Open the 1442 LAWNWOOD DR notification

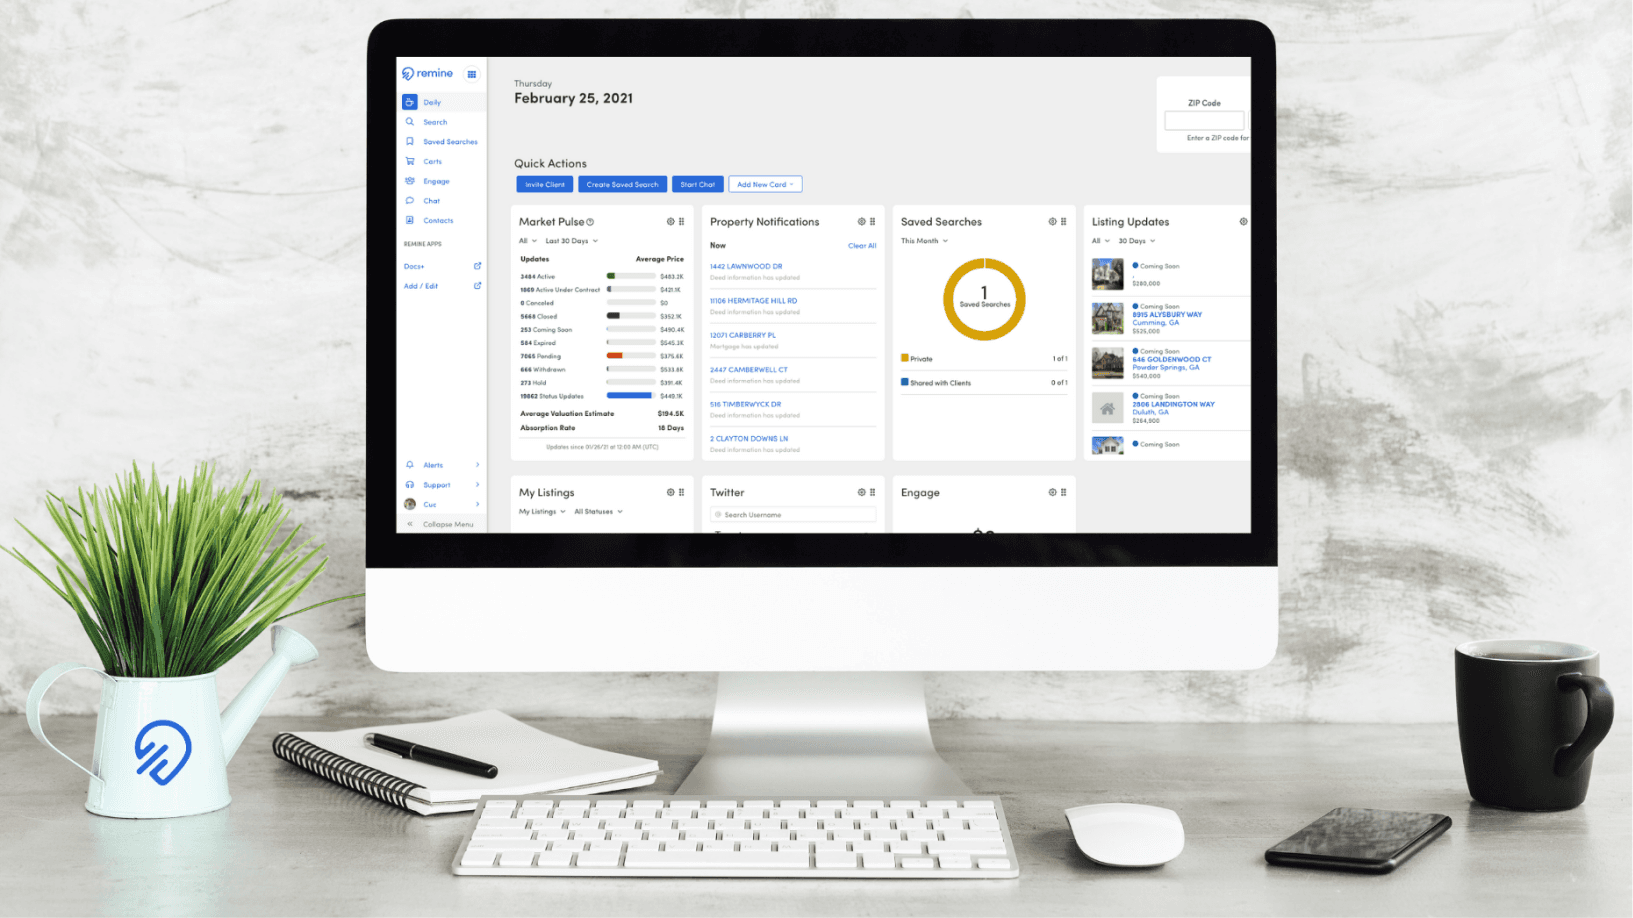click(x=746, y=267)
